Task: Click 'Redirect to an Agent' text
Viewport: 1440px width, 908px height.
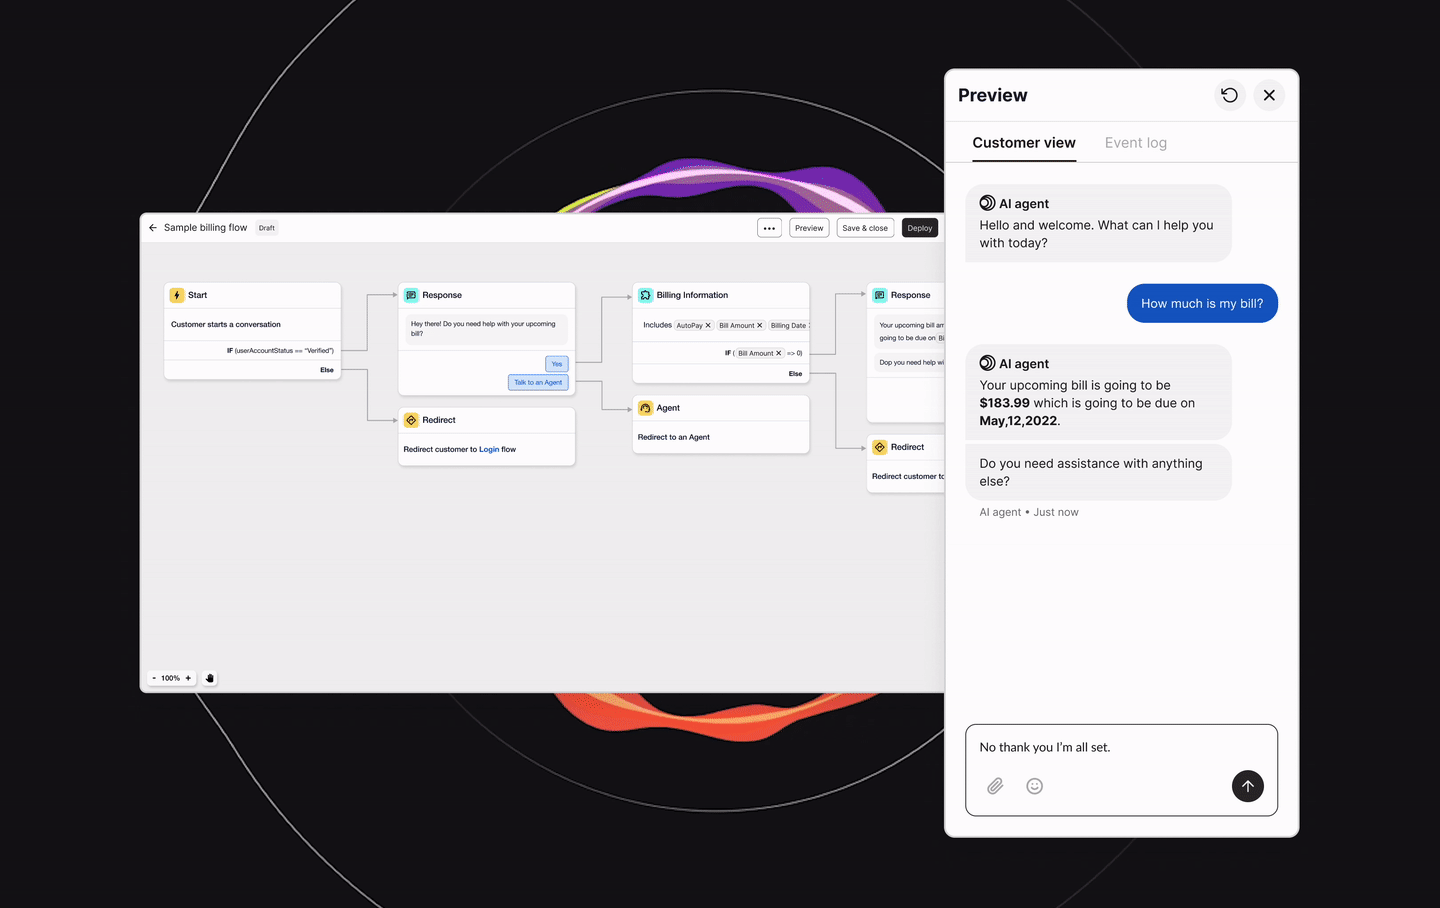Action: click(x=674, y=437)
